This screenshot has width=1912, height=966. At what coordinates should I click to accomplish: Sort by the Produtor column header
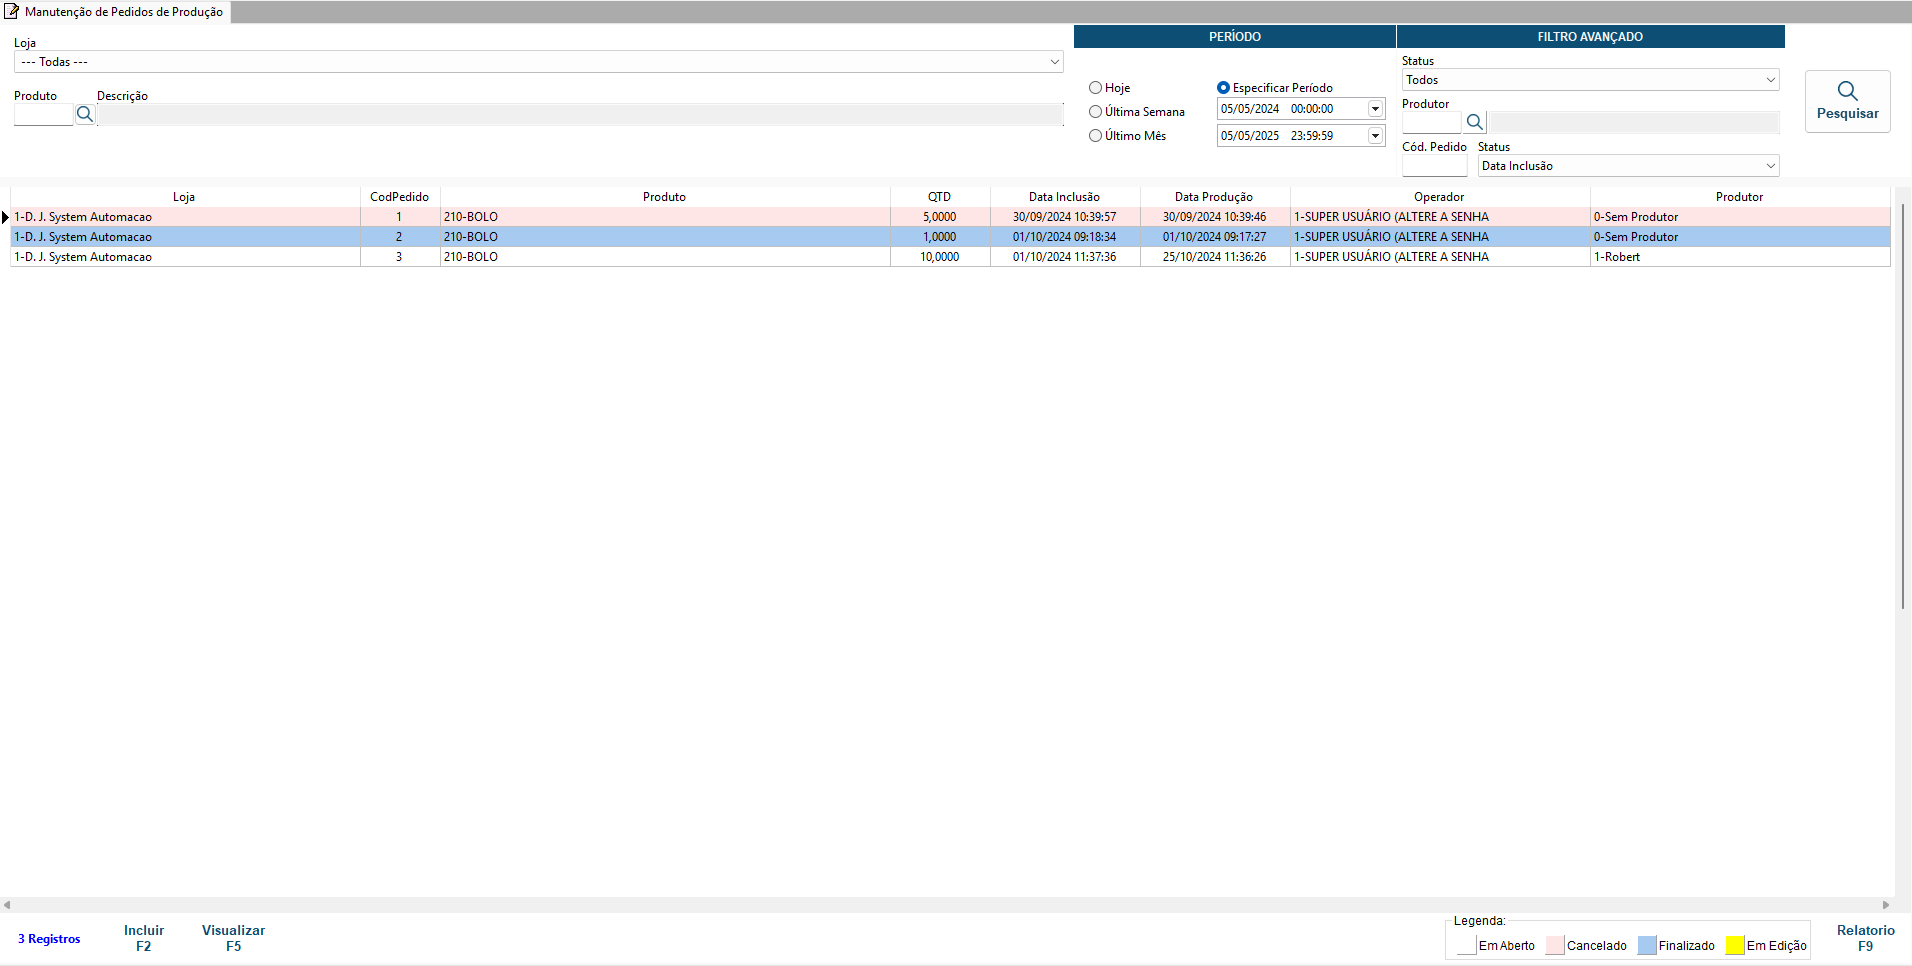(x=1740, y=197)
